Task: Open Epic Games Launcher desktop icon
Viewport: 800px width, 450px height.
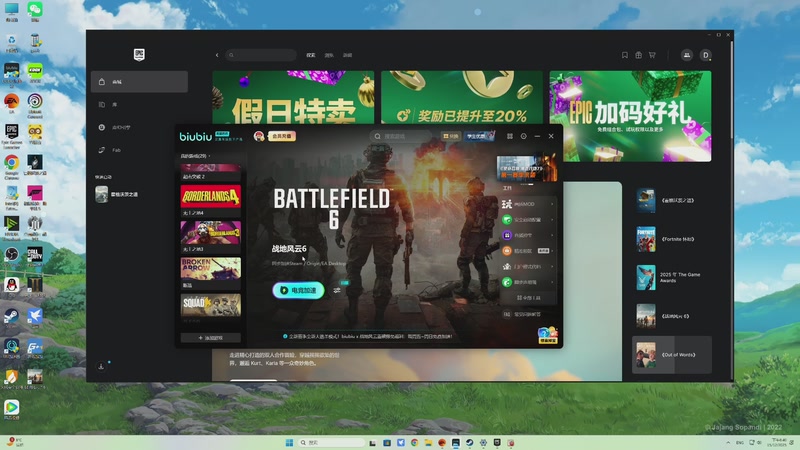Action: pyautogui.click(x=11, y=136)
